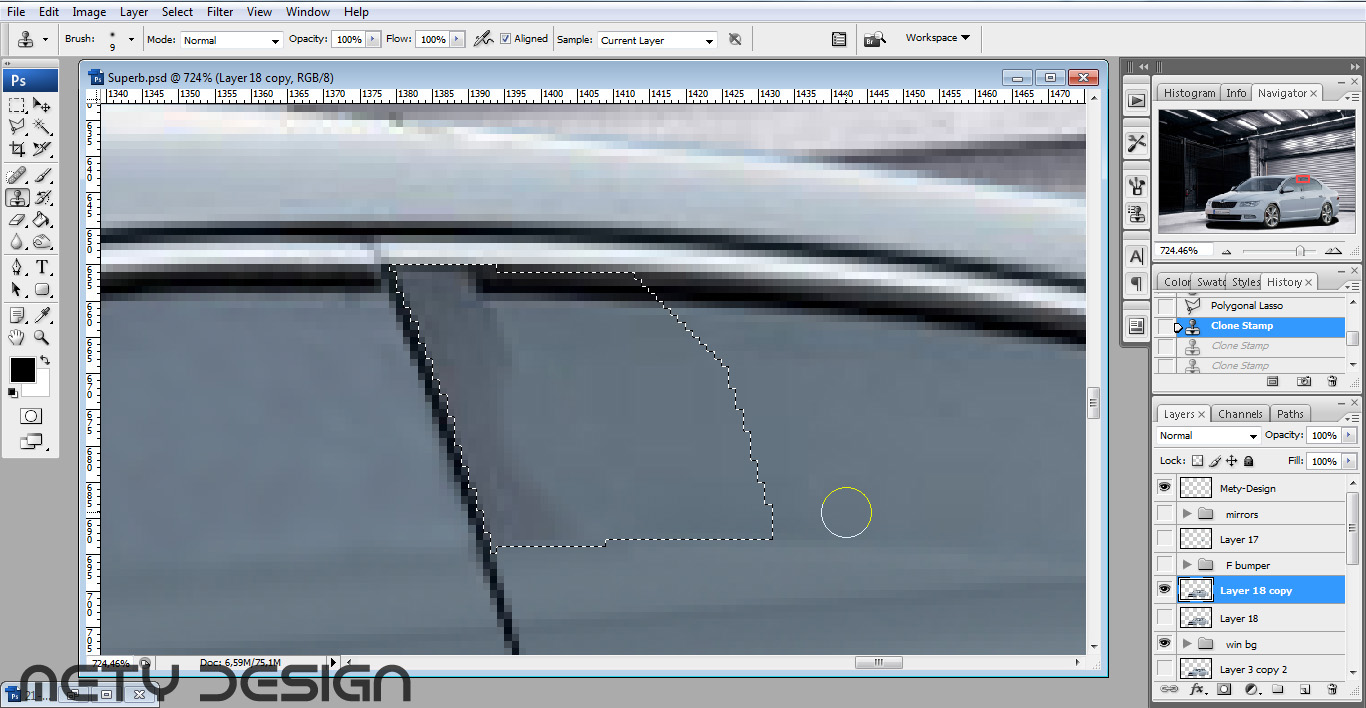Select the Move tool

[x=42, y=105]
